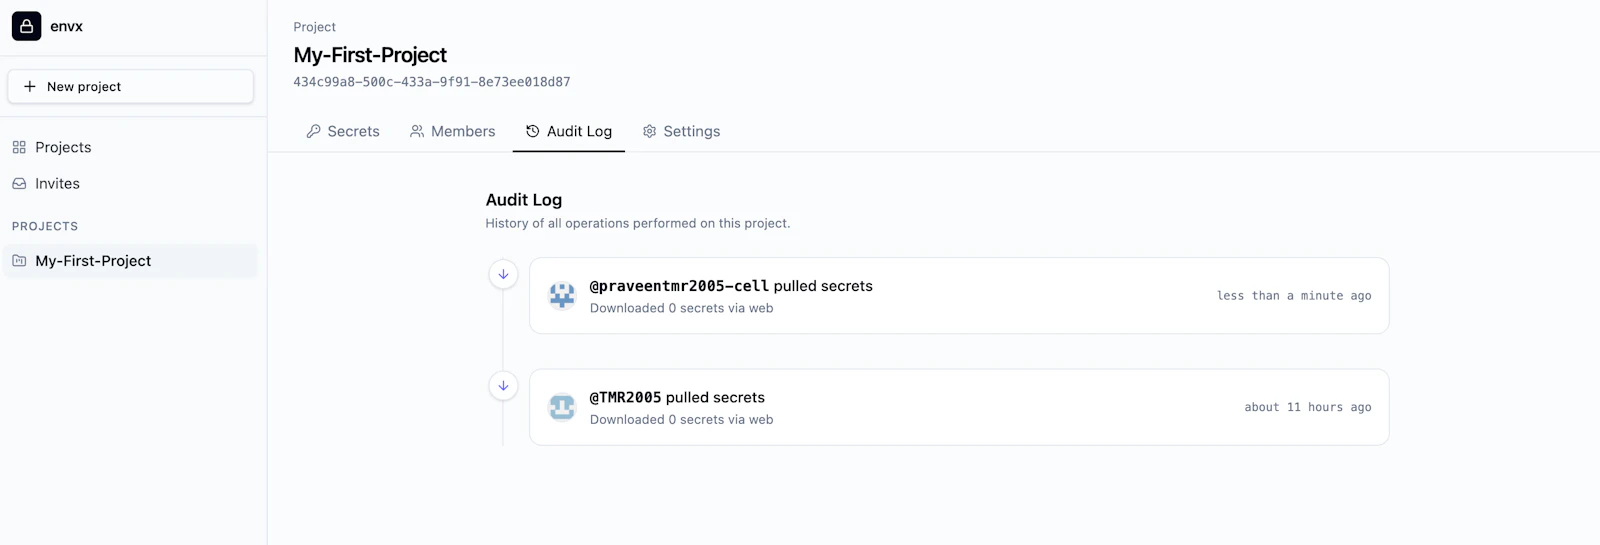Screen dimensions: 1600x545
Task: Click the My-First-Project page heading
Action: click(x=370, y=55)
